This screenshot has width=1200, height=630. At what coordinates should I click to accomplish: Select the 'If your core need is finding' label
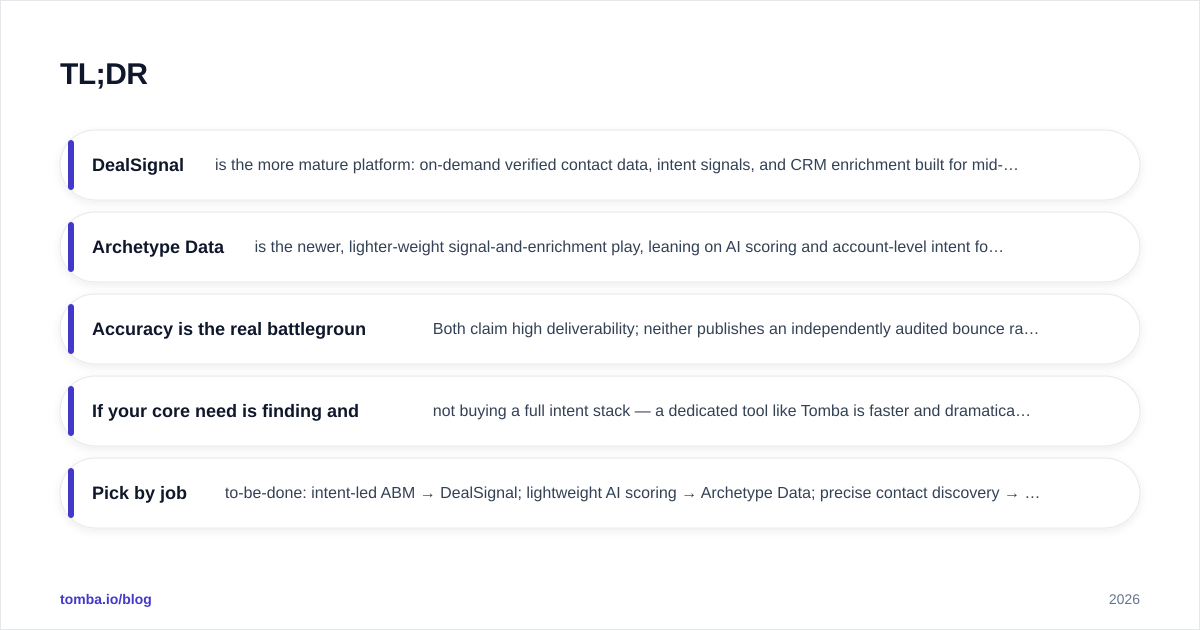coord(225,411)
